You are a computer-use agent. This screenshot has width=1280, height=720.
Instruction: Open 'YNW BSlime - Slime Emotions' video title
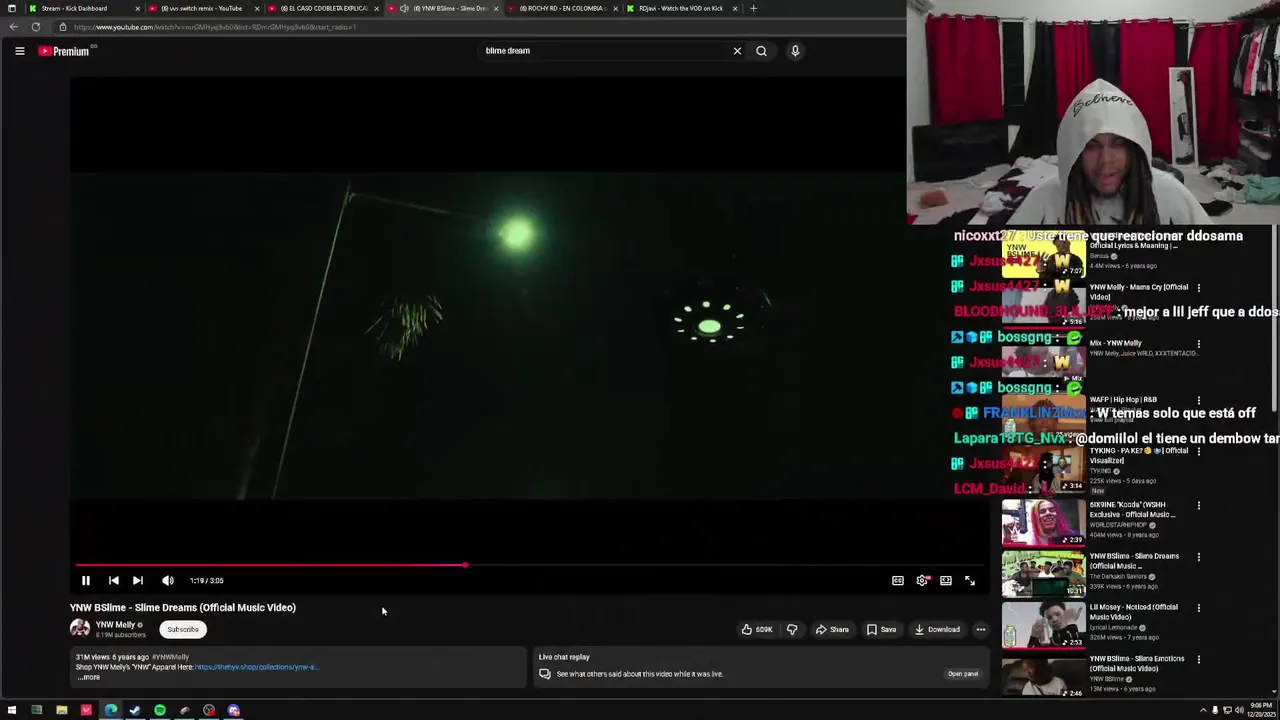(x=1137, y=663)
